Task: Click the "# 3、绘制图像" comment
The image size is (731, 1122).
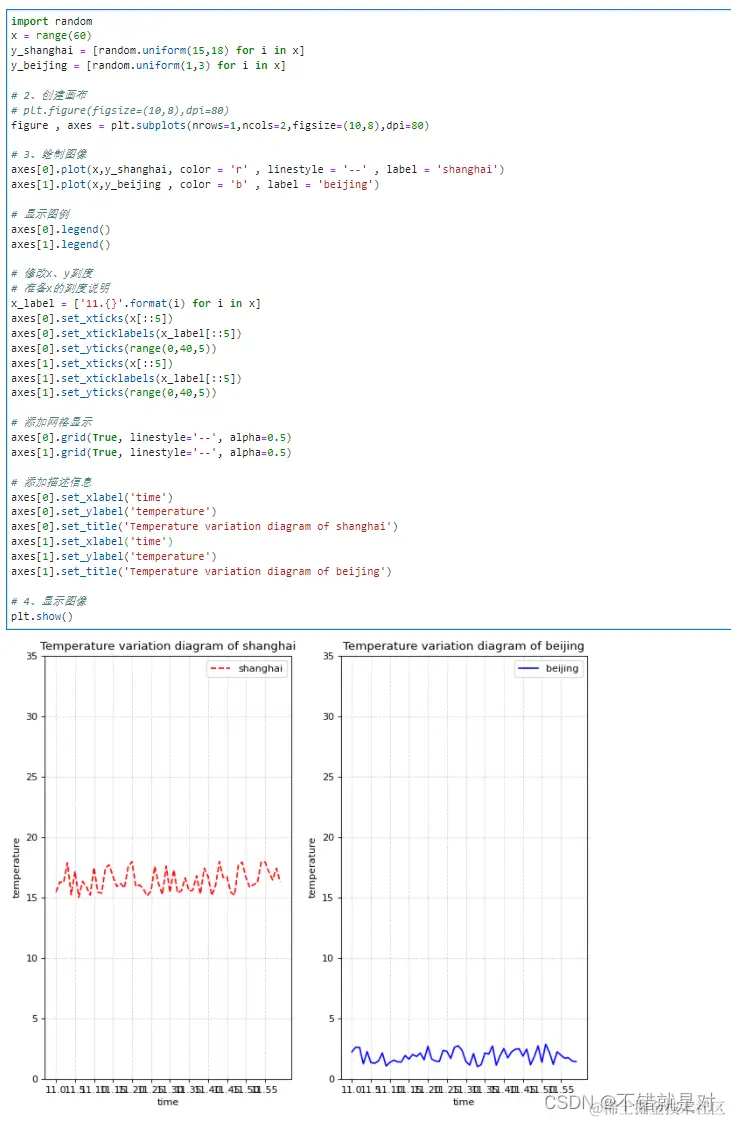Action: pos(49,155)
